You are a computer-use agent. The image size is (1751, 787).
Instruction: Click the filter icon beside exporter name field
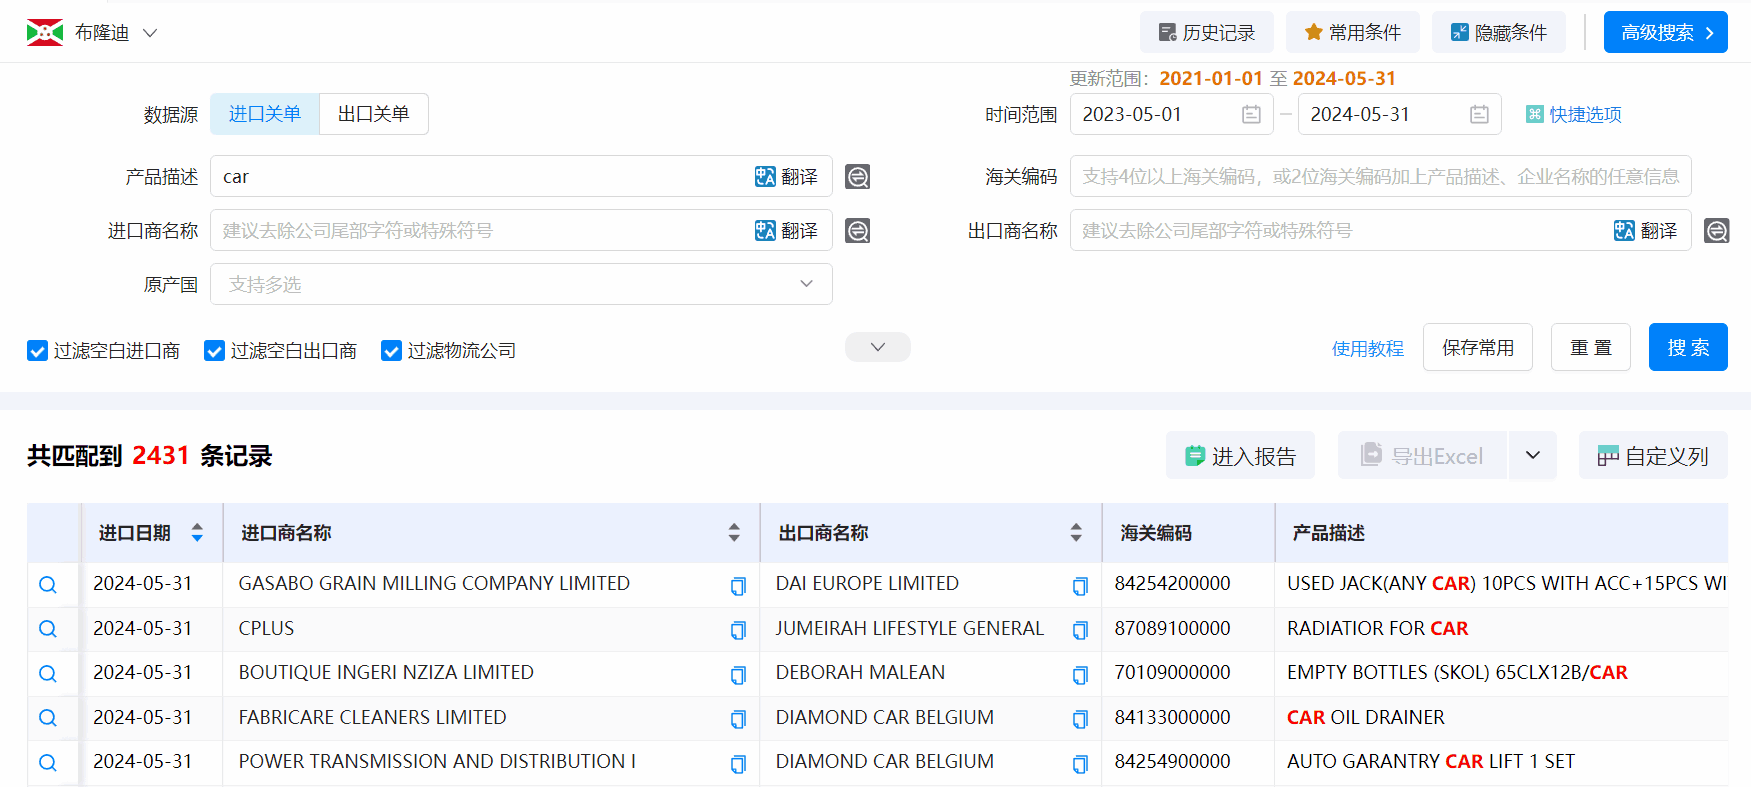point(1716,231)
